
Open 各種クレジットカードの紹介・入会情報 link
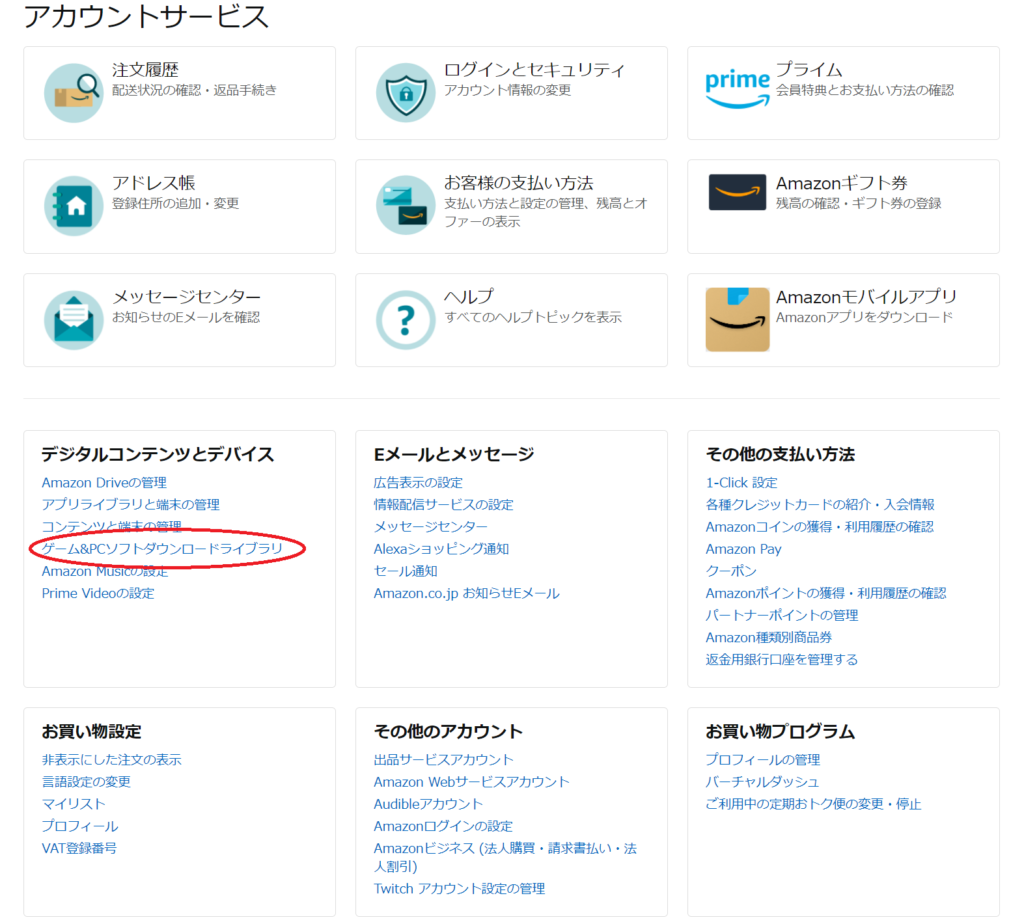pos(820,505)
